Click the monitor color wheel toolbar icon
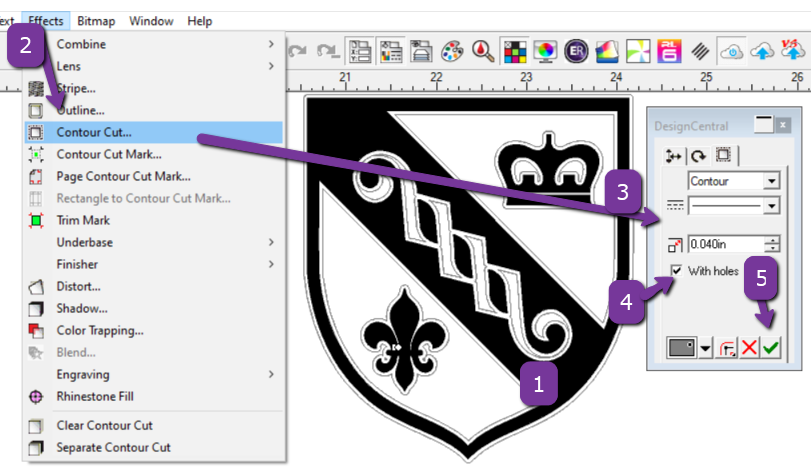 coord(545,51)
